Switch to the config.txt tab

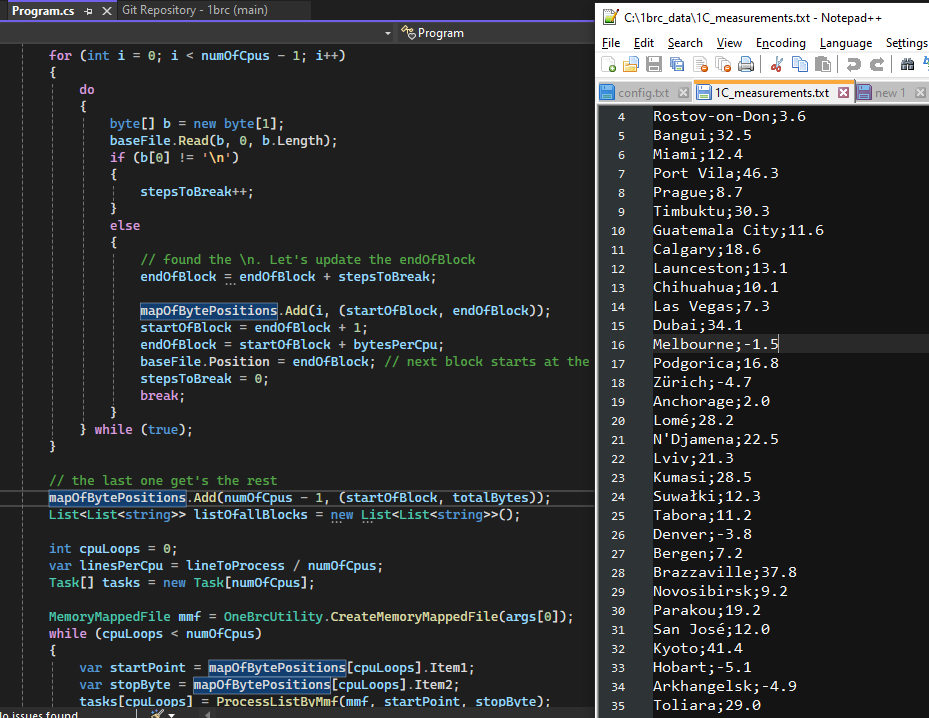(643, 93)
